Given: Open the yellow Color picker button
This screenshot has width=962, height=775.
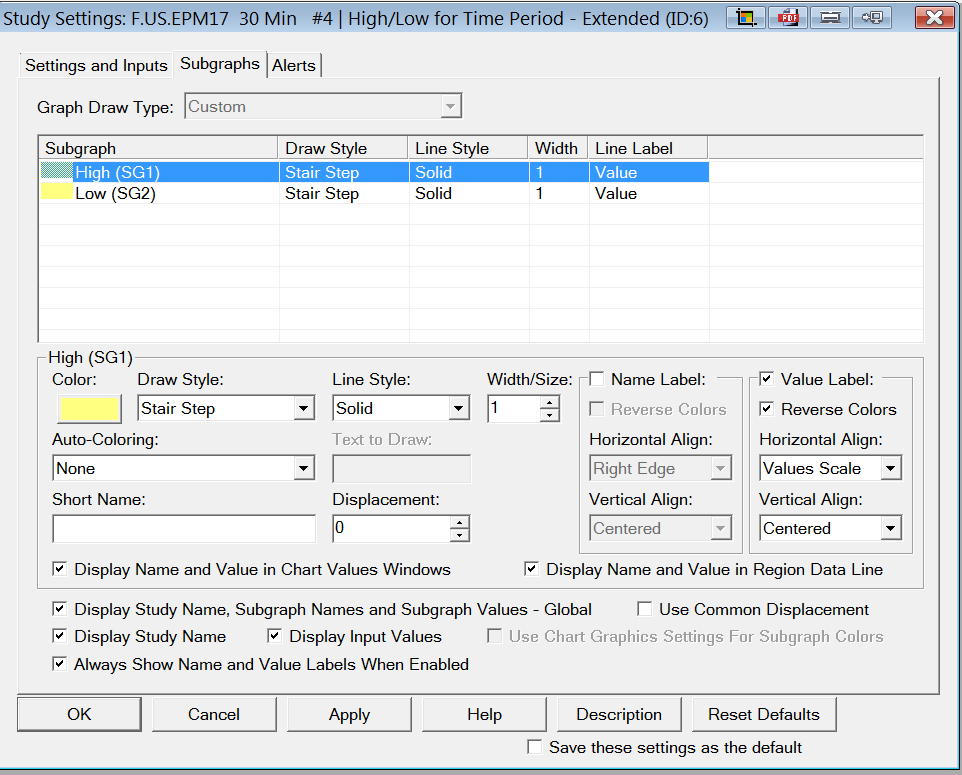Looking at the screenshot, I should [89, 409].
